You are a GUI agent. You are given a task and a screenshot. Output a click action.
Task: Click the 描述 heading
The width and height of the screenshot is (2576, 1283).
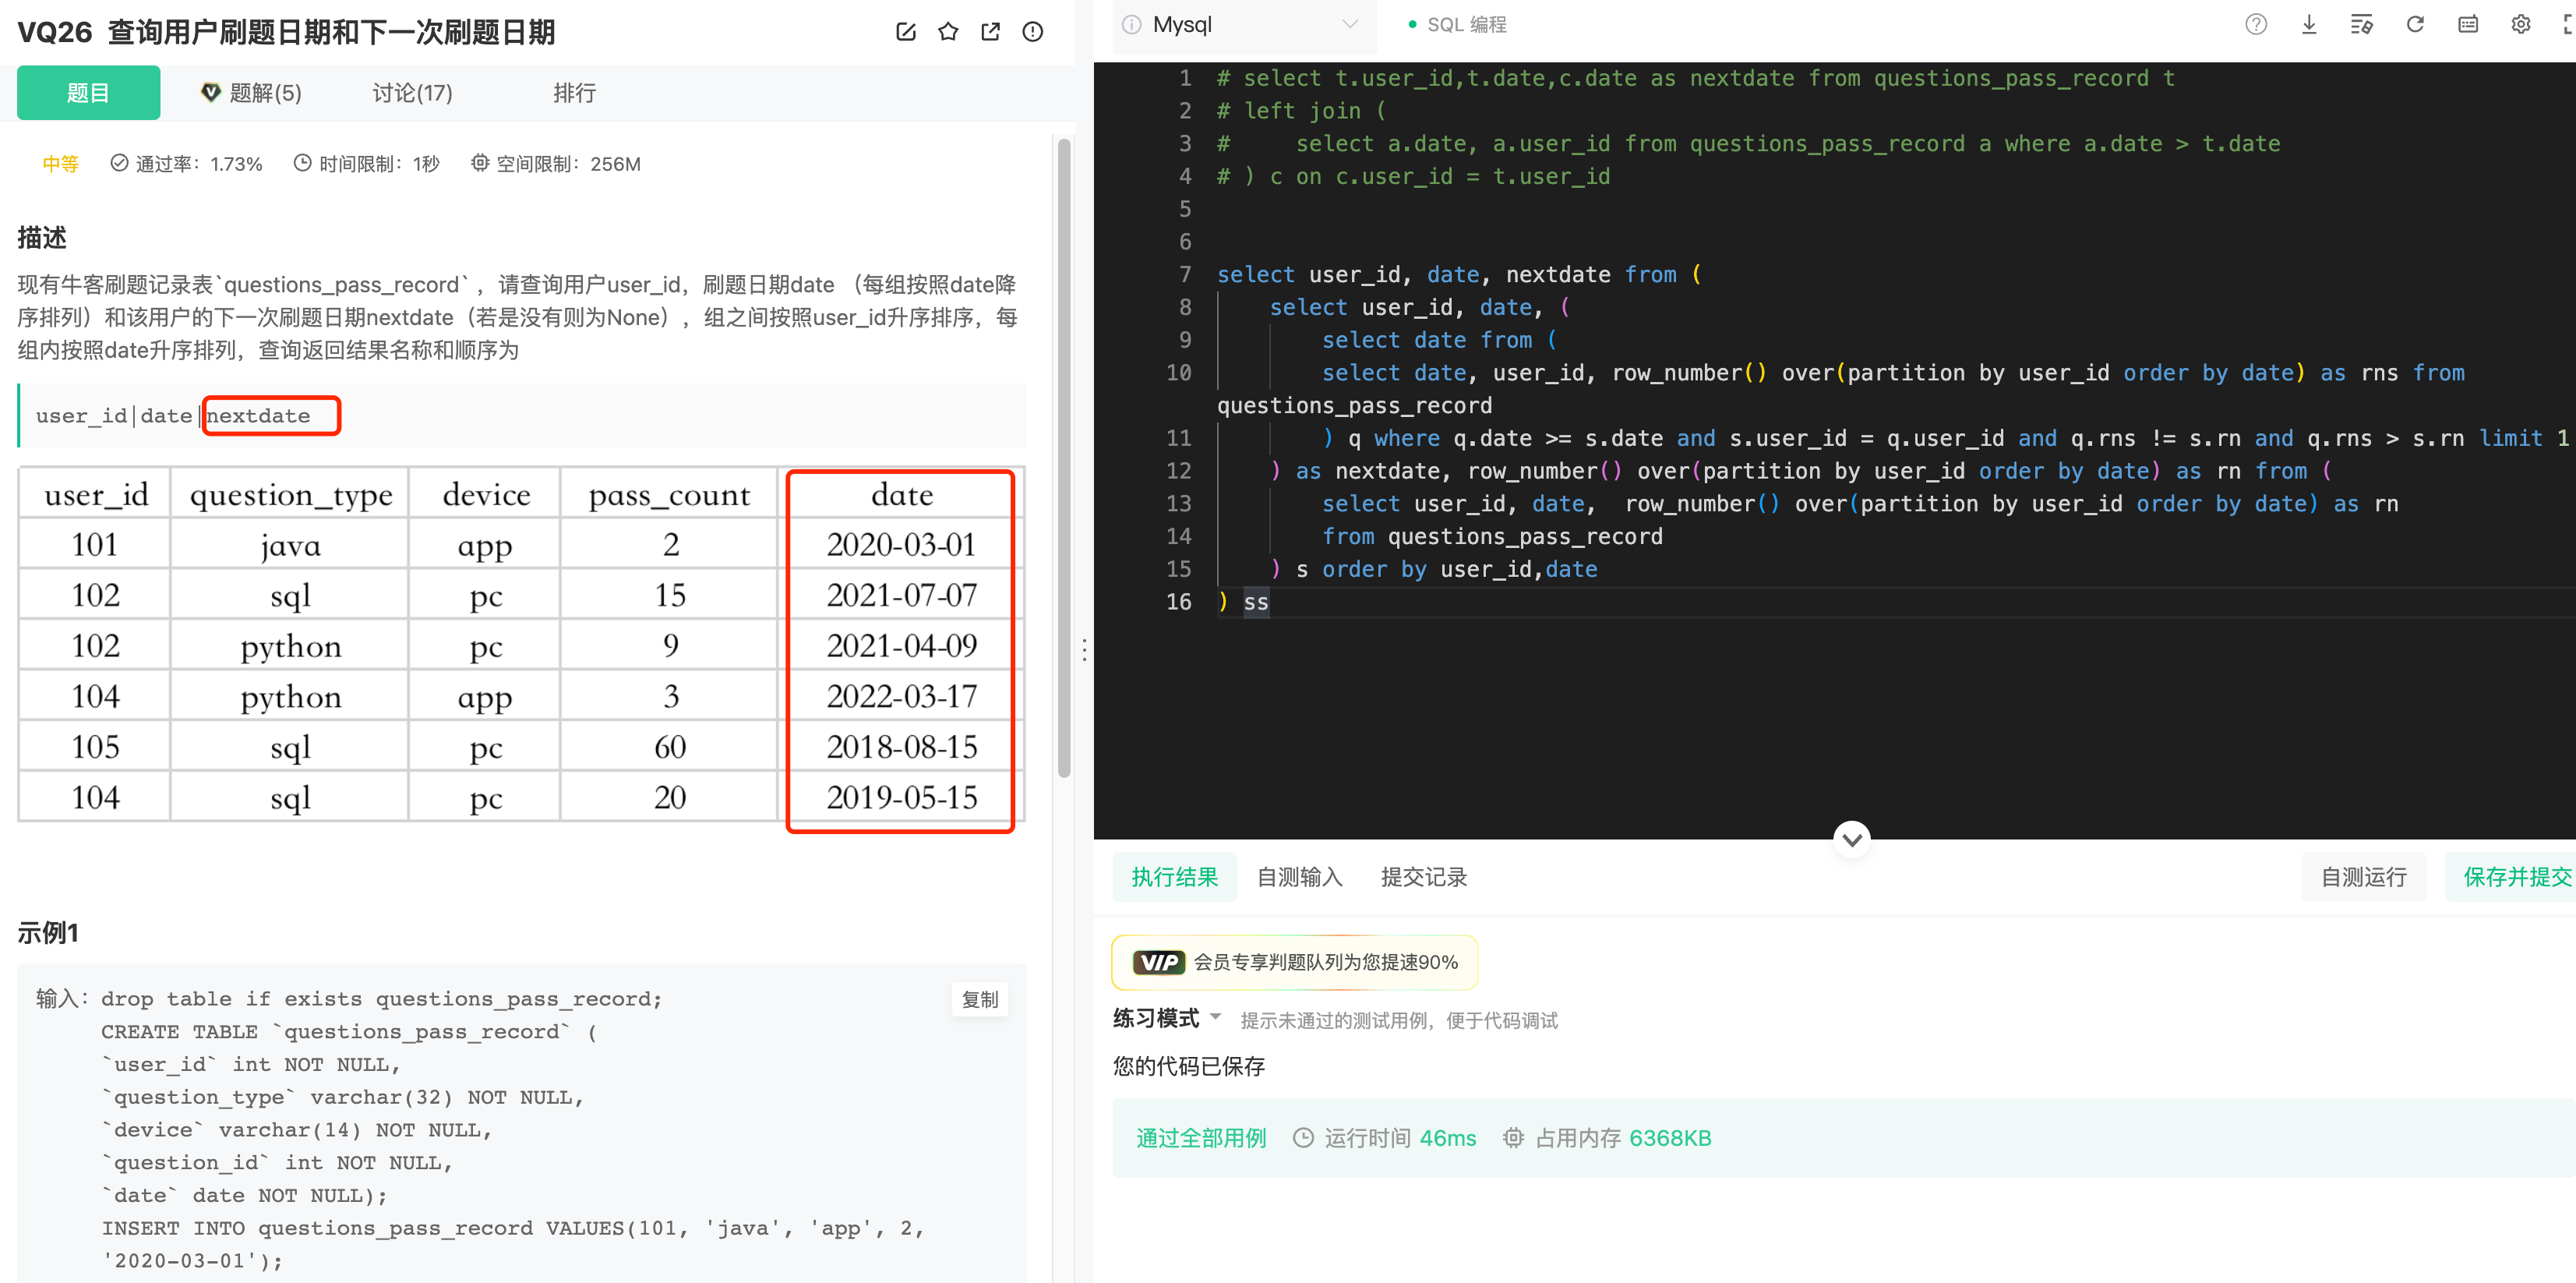pos(42,237)
